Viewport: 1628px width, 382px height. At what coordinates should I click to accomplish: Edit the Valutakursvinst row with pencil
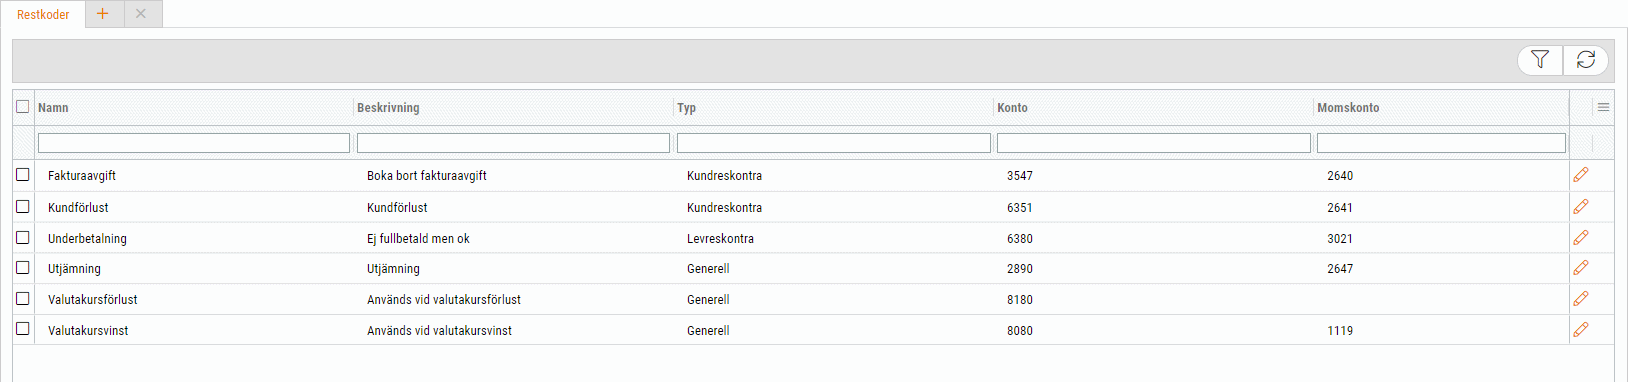tap(1581, 330)
